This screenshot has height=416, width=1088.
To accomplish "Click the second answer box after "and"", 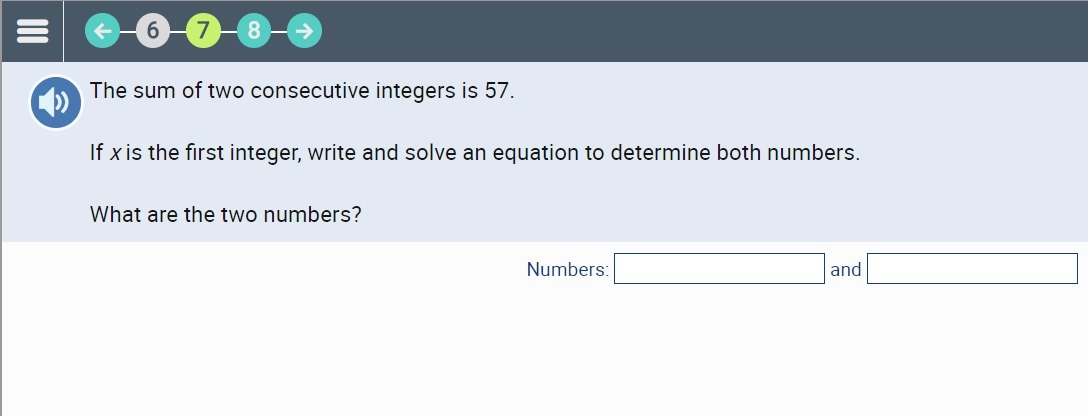I will (972, 269).
